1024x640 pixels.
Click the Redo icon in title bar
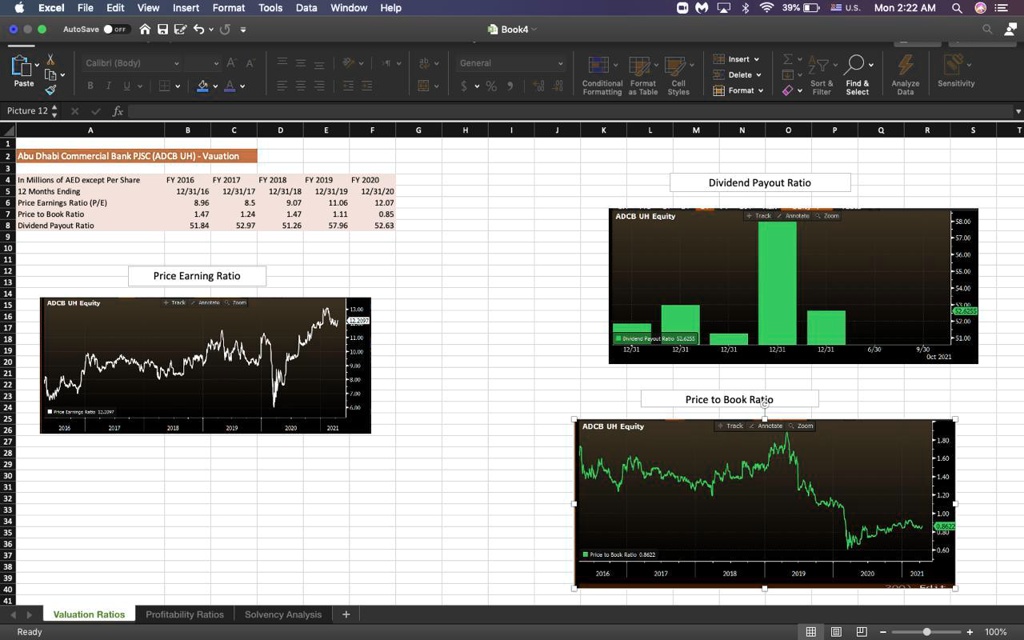(225, 29)
